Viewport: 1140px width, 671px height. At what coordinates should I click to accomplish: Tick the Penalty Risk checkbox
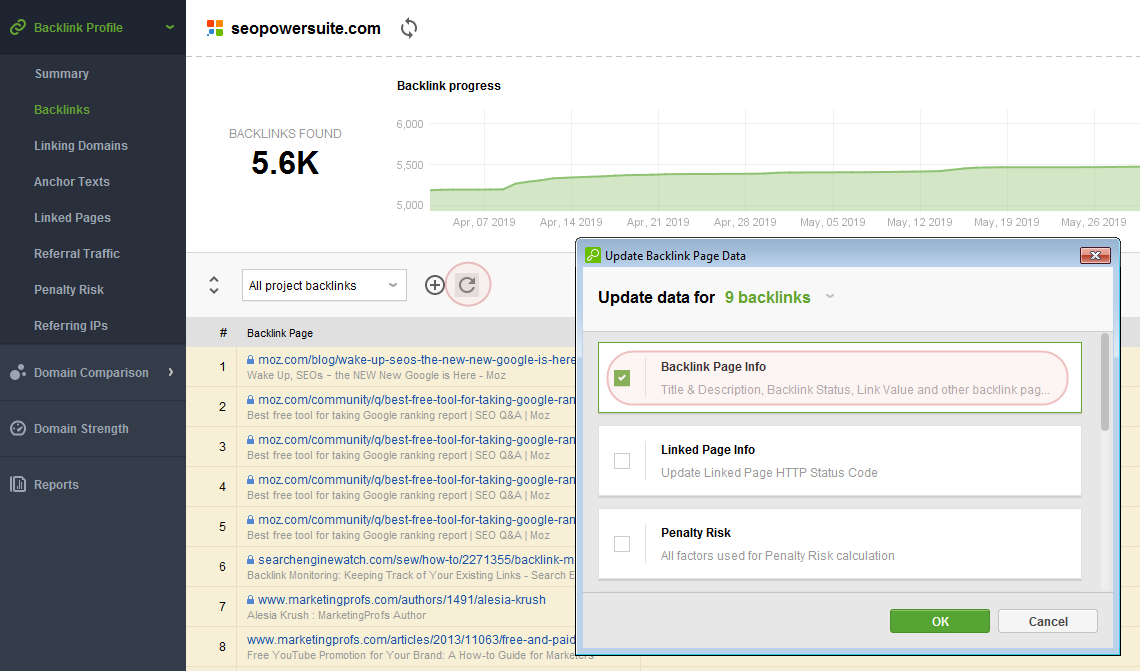coord(622,544)
